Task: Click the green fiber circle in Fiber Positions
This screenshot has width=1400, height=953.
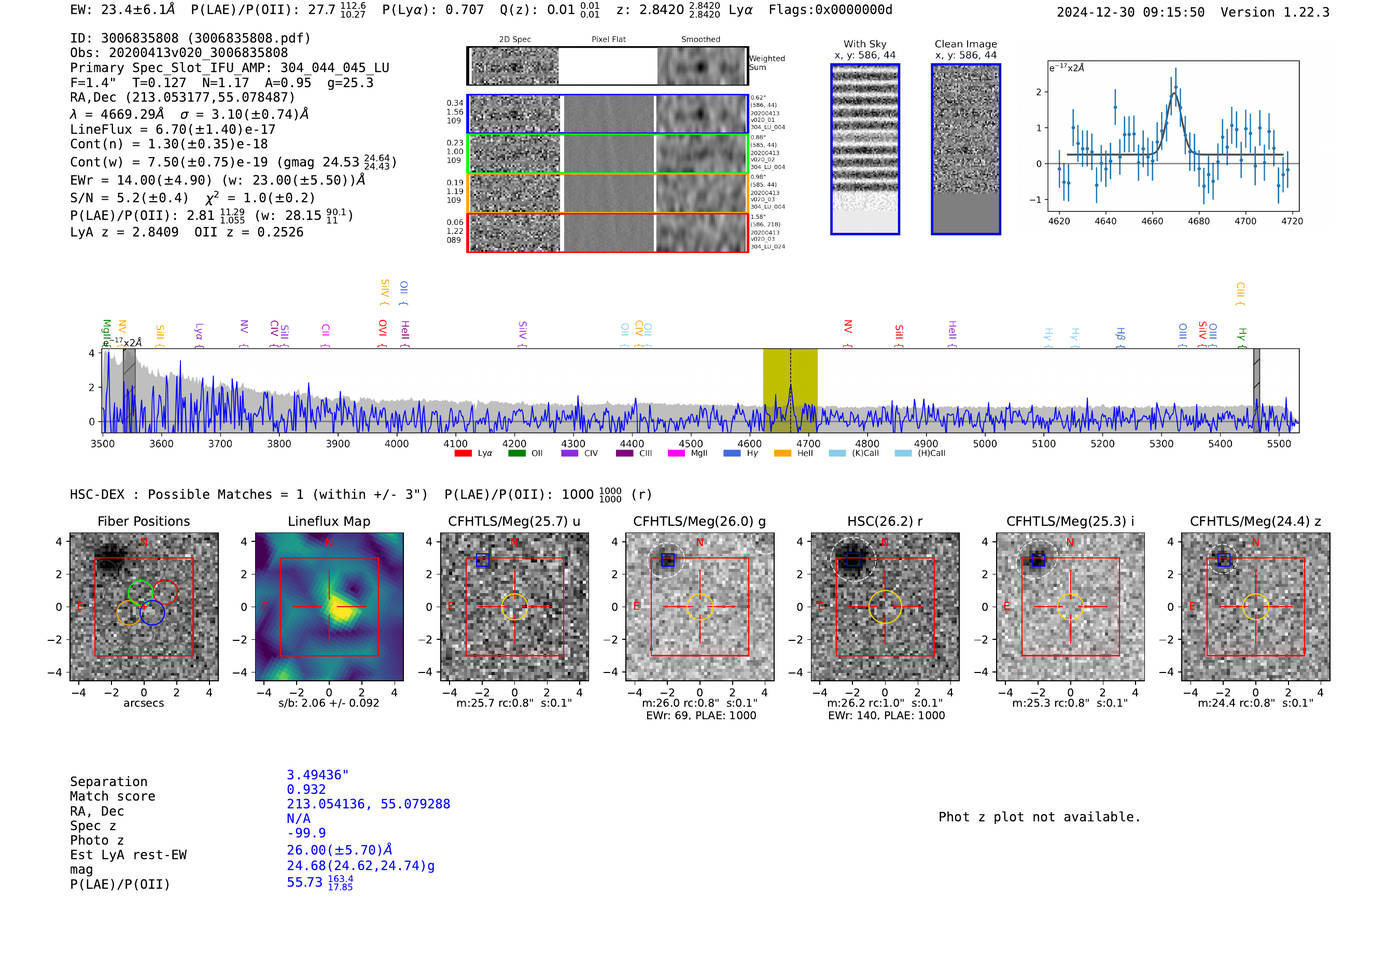Action: pyautogui.click(x=140, y=591)
